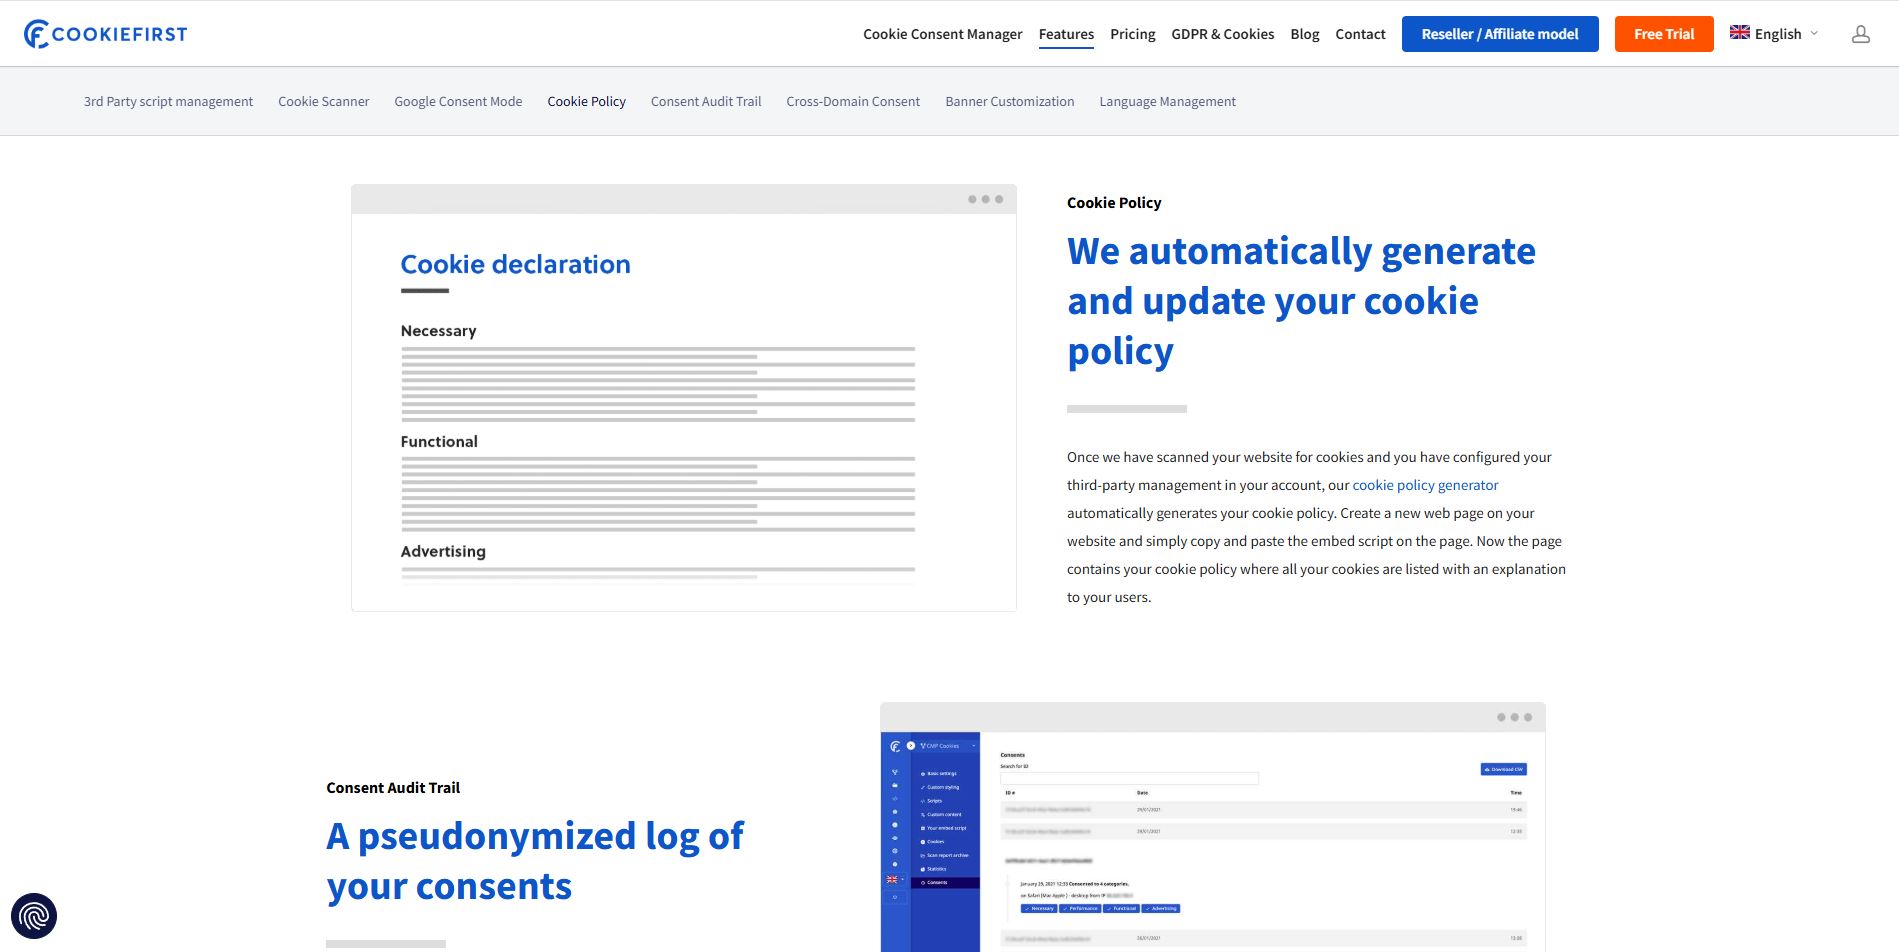Click the 'Cookie Policy' label above heading
Image resolution: width=1899 pixels, height=952 pixels.
pos(1114,203)
